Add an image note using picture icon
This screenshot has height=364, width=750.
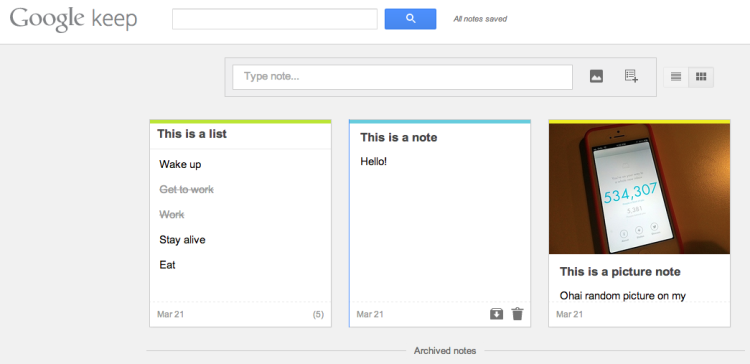pyautogui.click(x=596, y=76)
